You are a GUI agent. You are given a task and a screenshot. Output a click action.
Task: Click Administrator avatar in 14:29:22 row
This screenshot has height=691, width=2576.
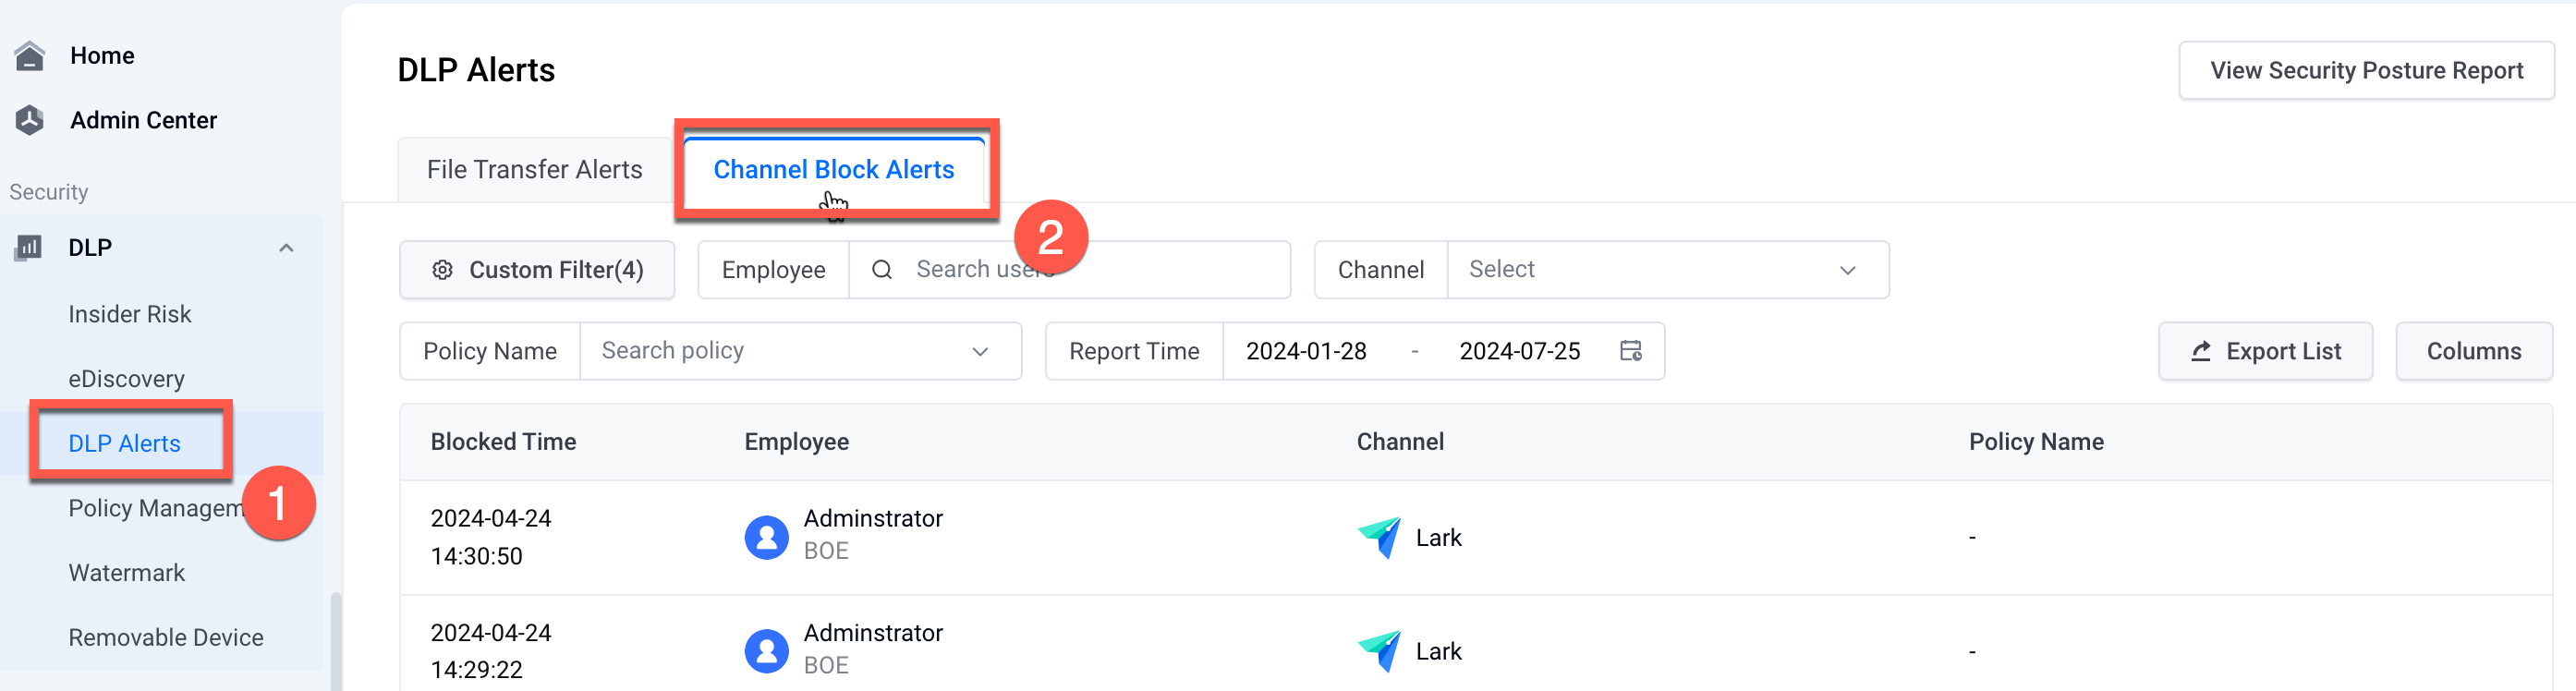(767, 652)
